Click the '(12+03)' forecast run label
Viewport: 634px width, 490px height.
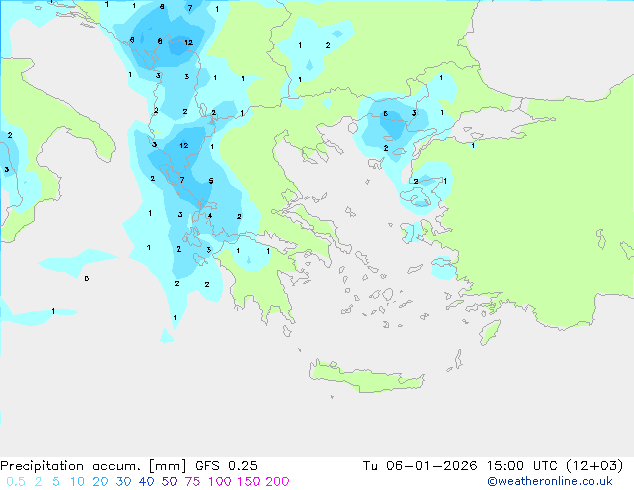click(x=595, y=466)
